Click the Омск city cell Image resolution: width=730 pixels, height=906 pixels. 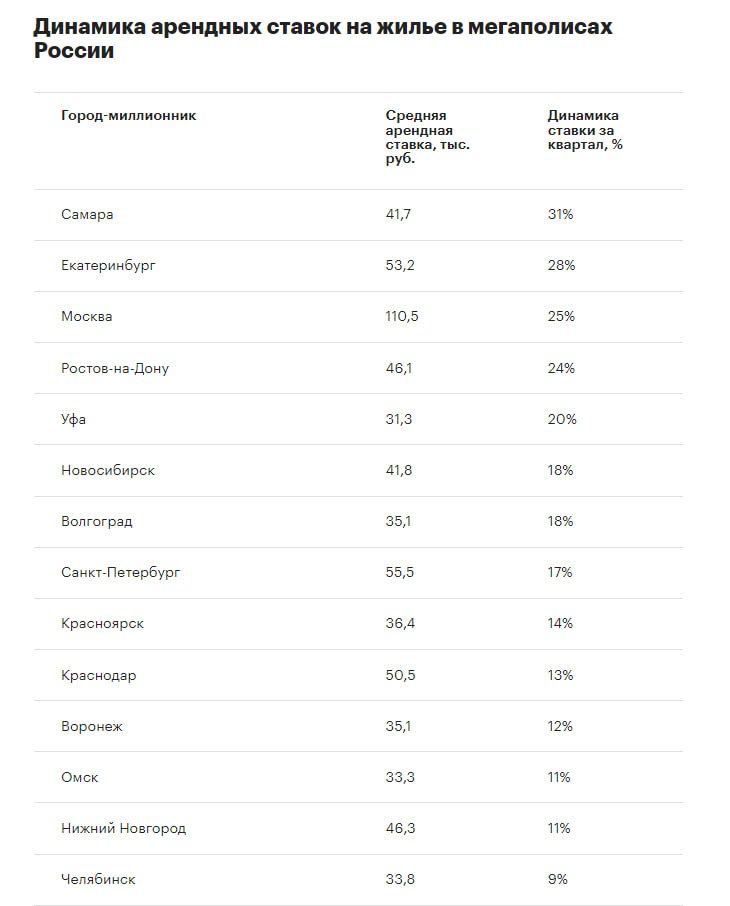point(80,777)
